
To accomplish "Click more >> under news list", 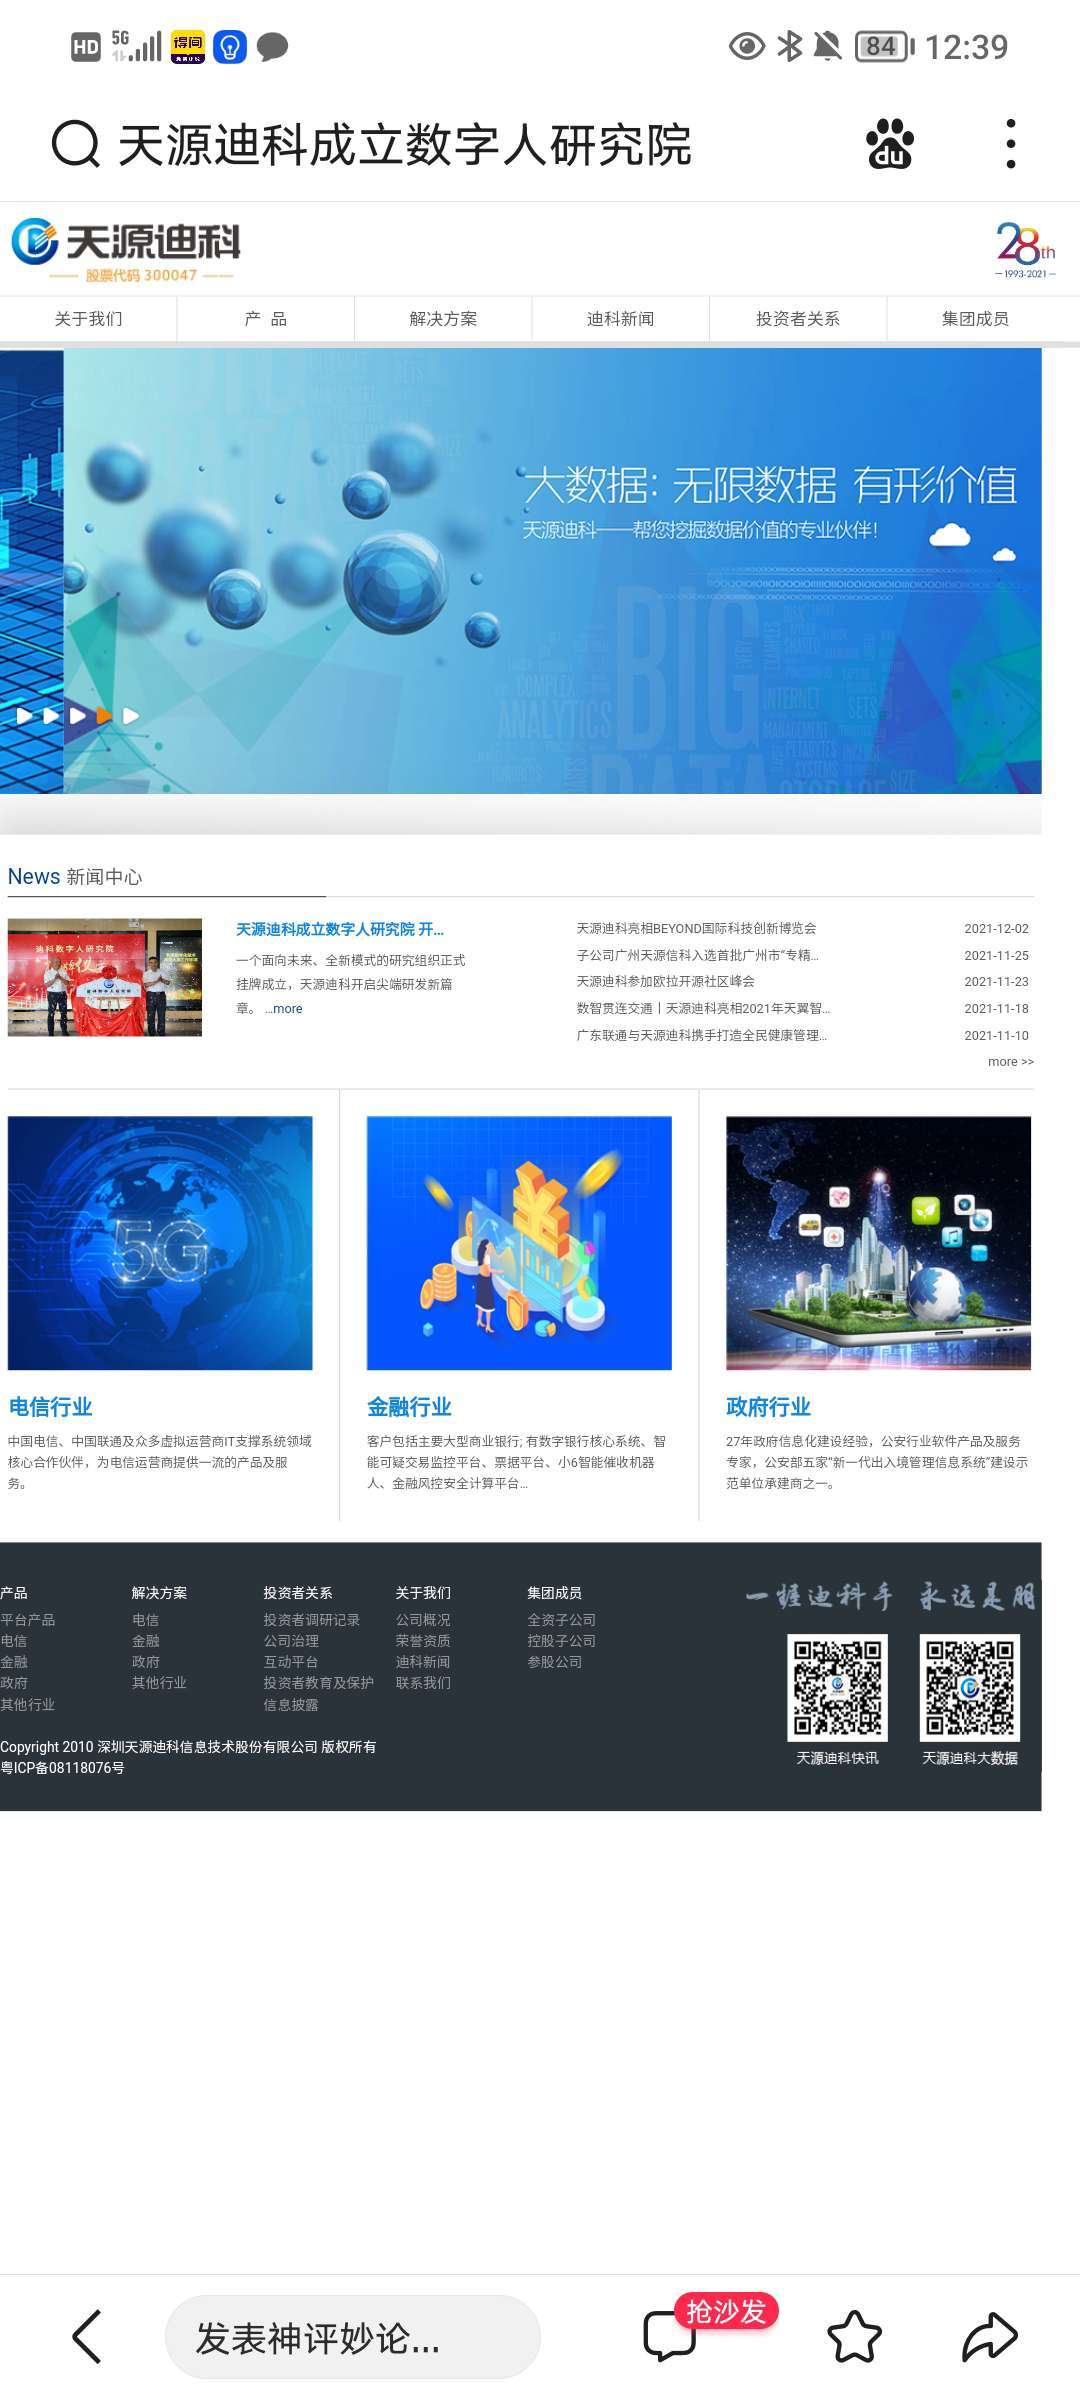I will pos(1011,1062).
